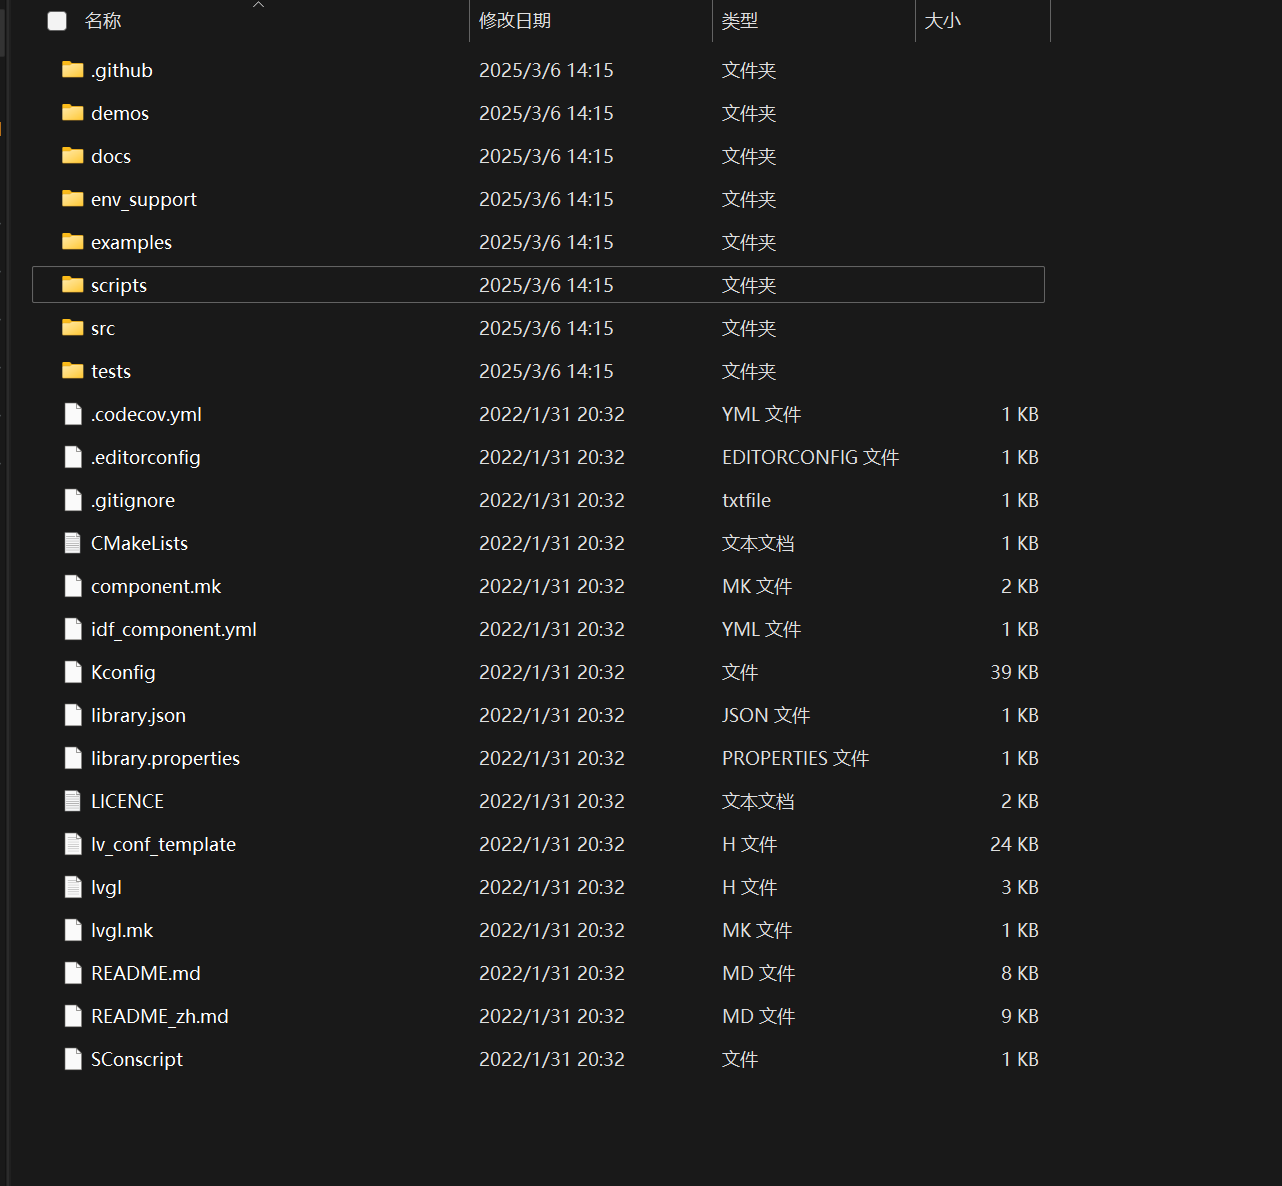Select the src folder name
Viewport: 1282px width, 1186px height.
pyautogui.click(x=103, y=328)
